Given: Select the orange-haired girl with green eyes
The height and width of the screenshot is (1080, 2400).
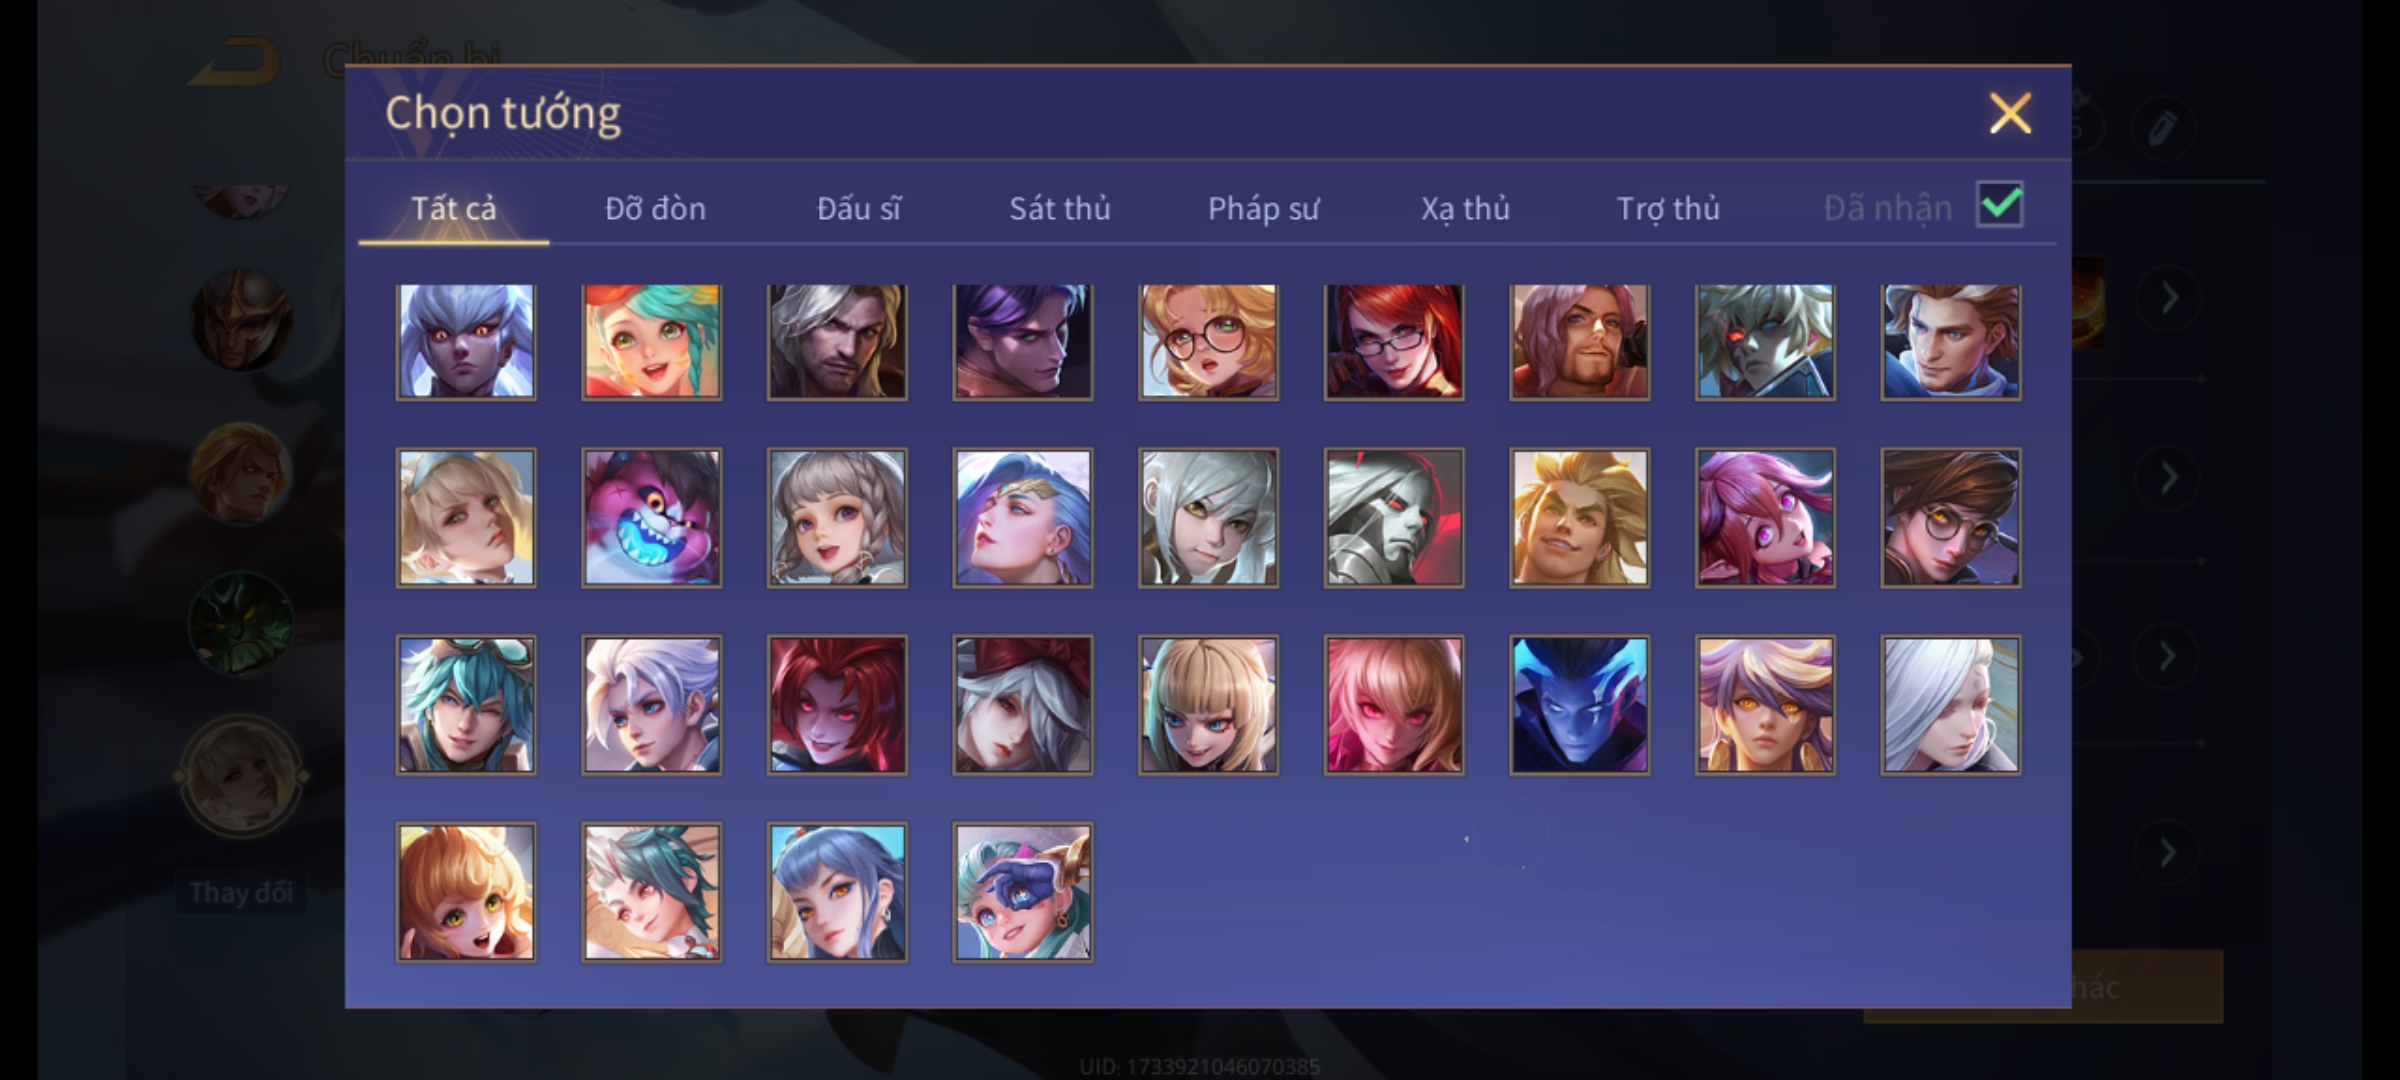Looking at the screenshot, I should [x=466, y=892].
